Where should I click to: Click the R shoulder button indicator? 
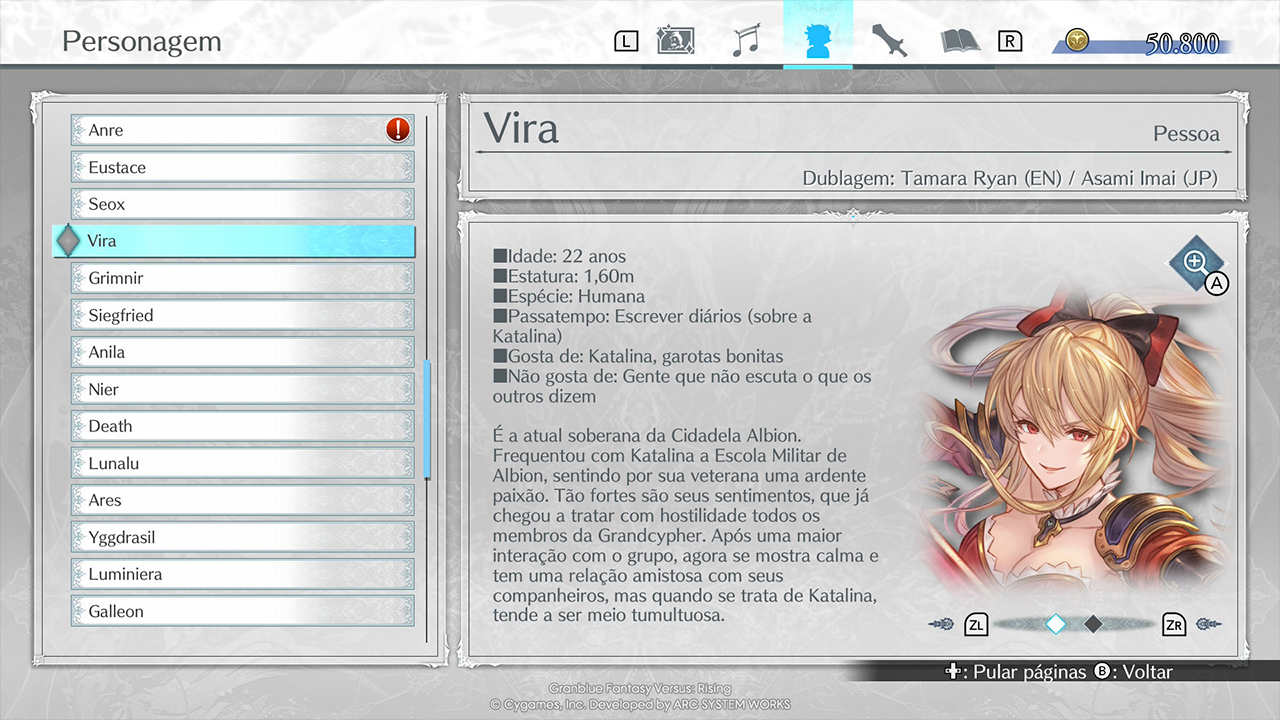(x=1010, y=41)
